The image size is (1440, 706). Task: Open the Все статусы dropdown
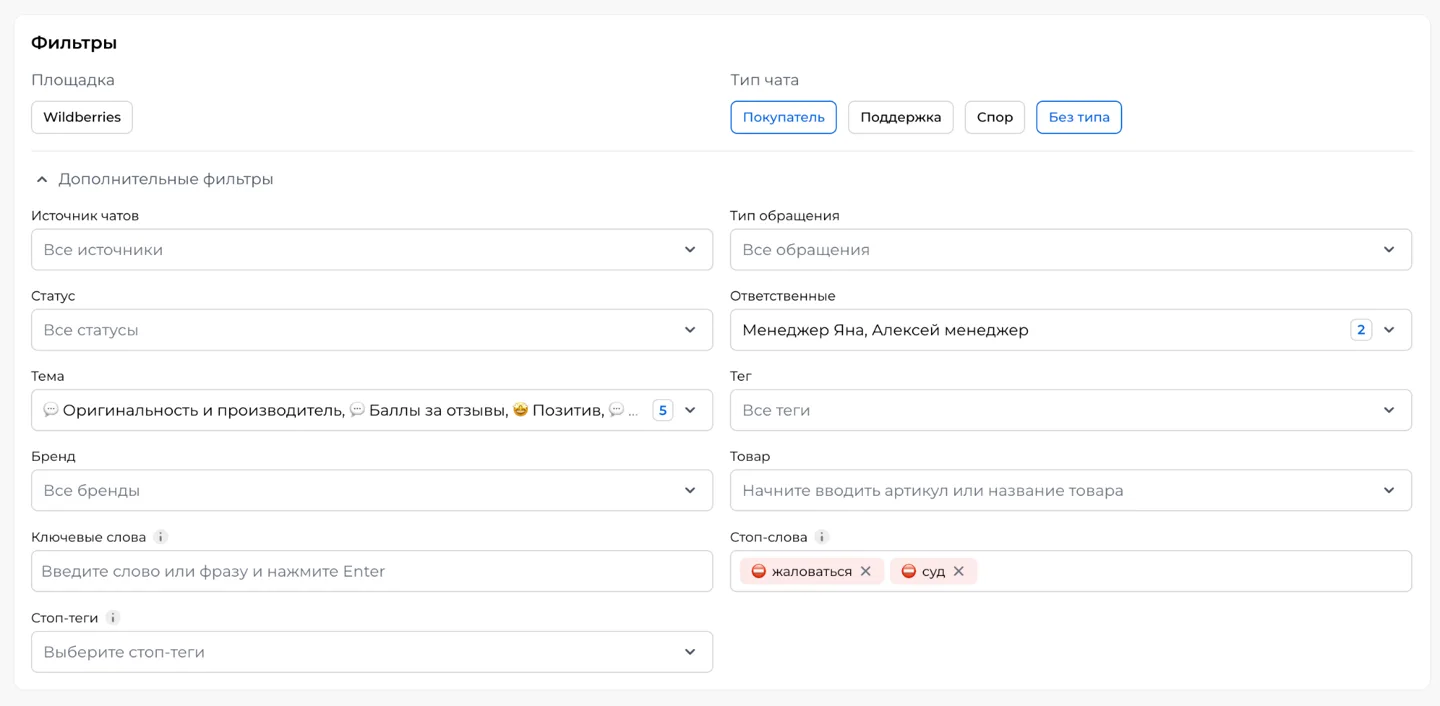pyautogui.click(x=372, y=330)
